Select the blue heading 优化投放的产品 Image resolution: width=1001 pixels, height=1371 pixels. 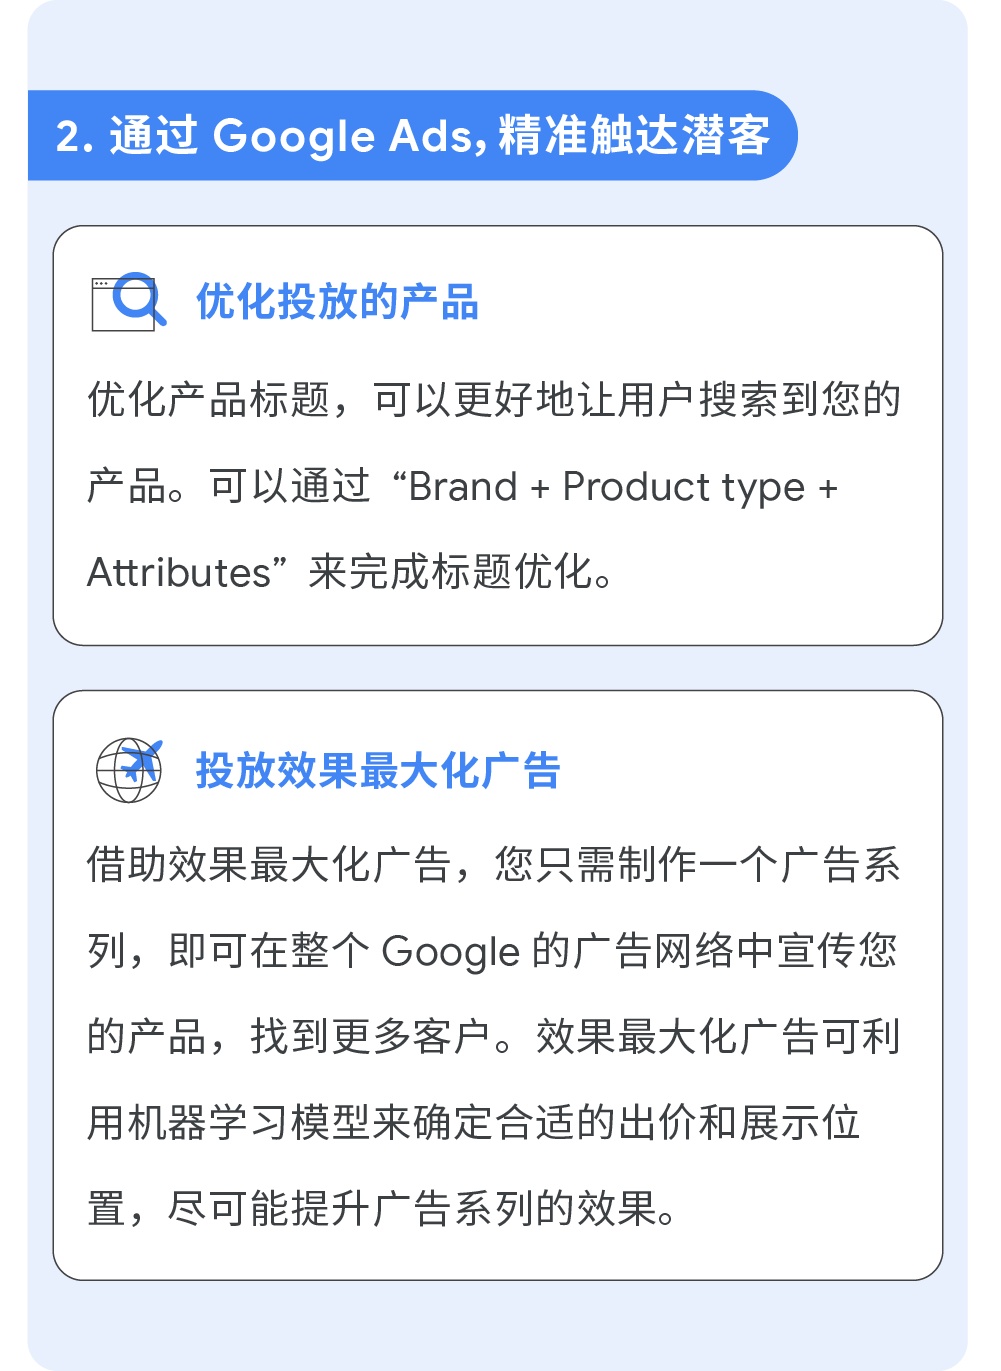tap(337, 302)
